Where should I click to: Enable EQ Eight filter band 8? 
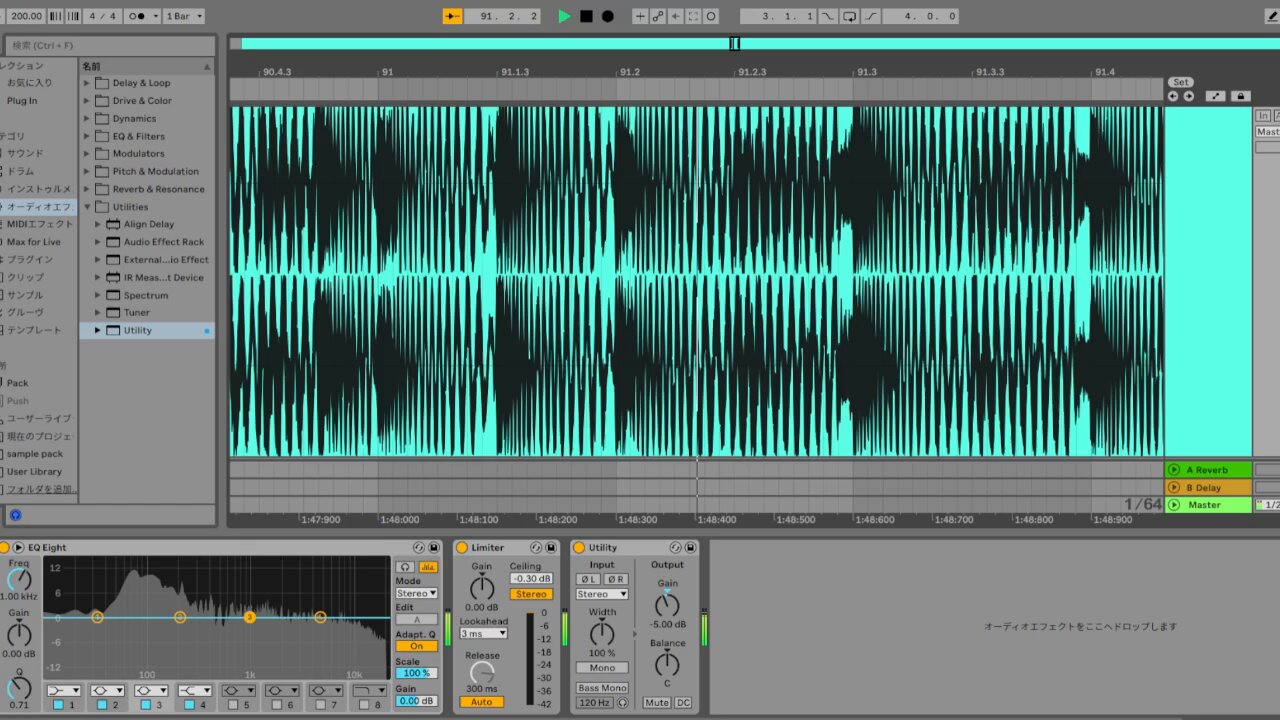362,706
